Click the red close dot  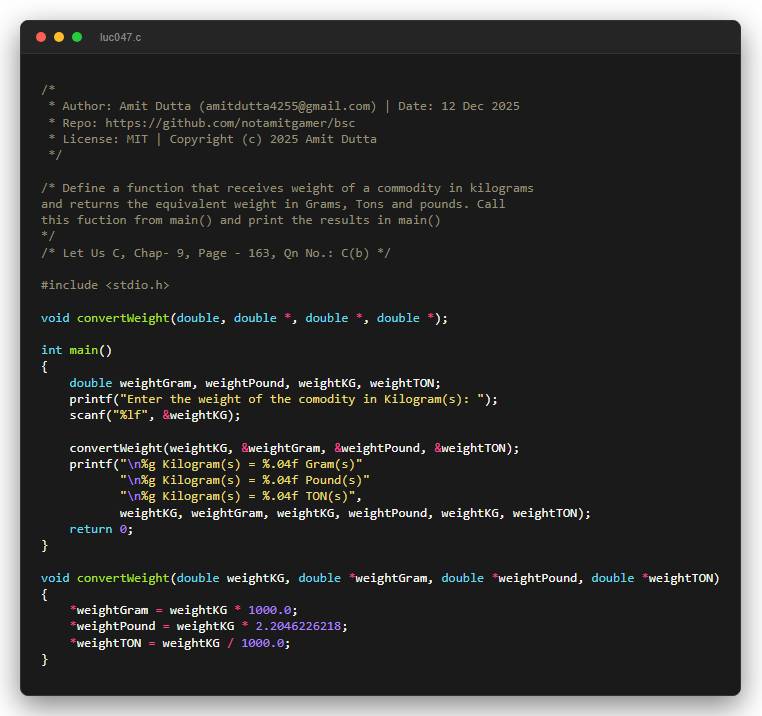[x=41, y=37]
